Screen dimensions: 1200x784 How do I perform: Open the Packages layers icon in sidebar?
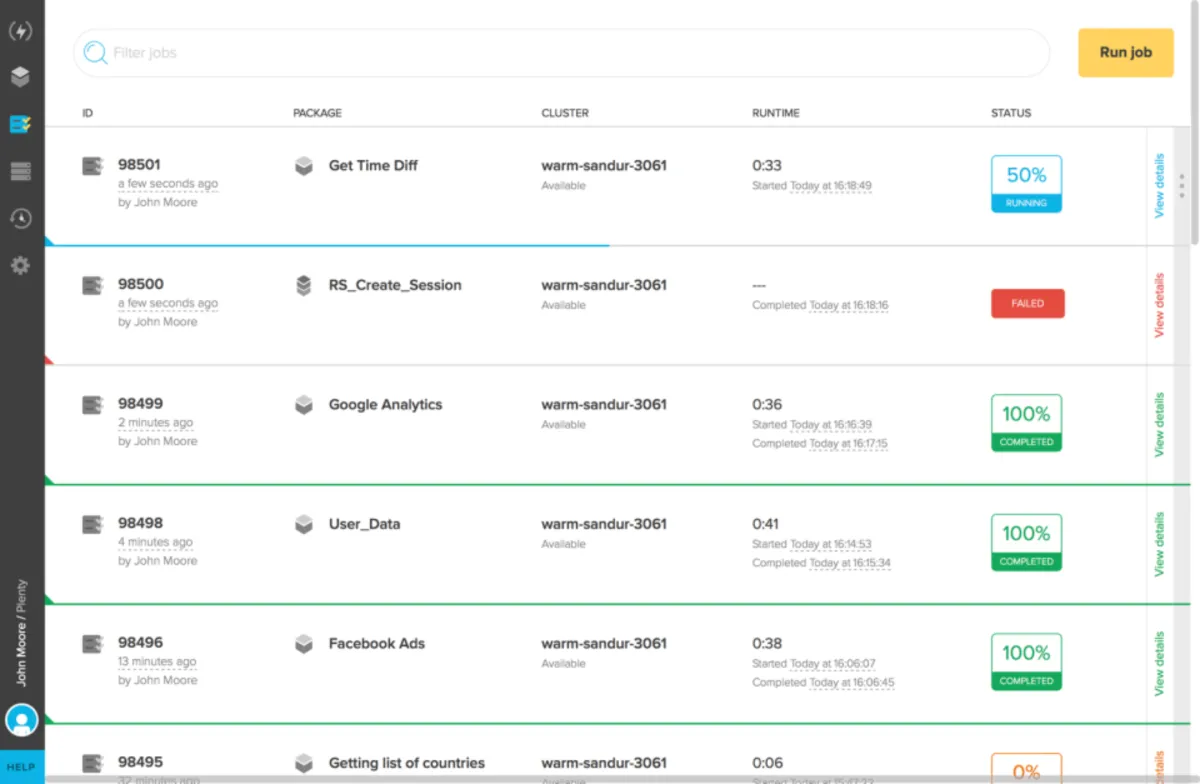(21, 77)
